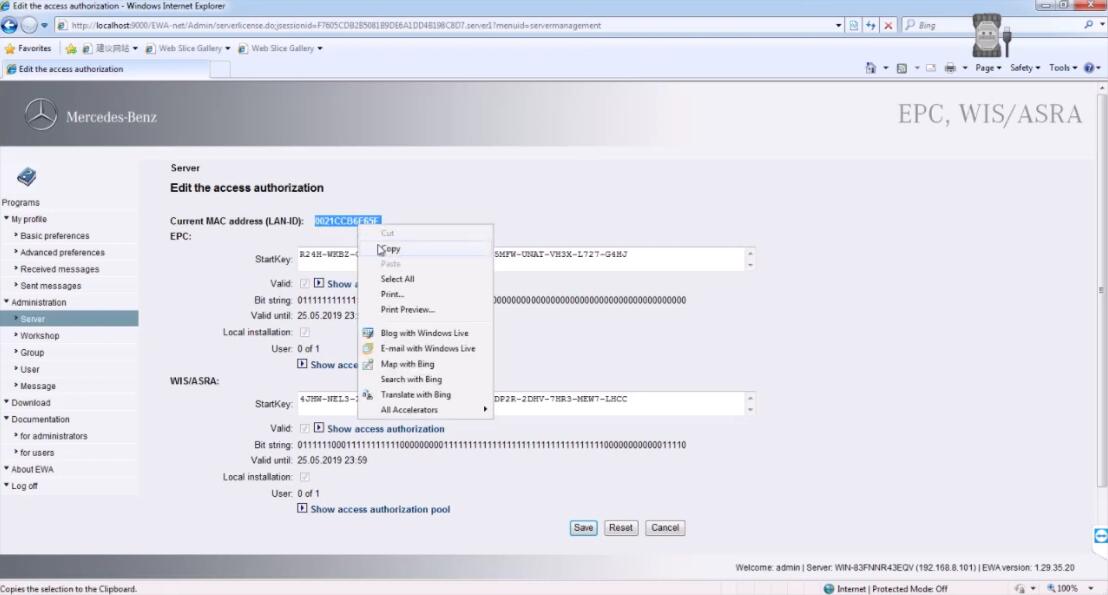
Task: Click the Reset button
Action: (x=620, y=528)
